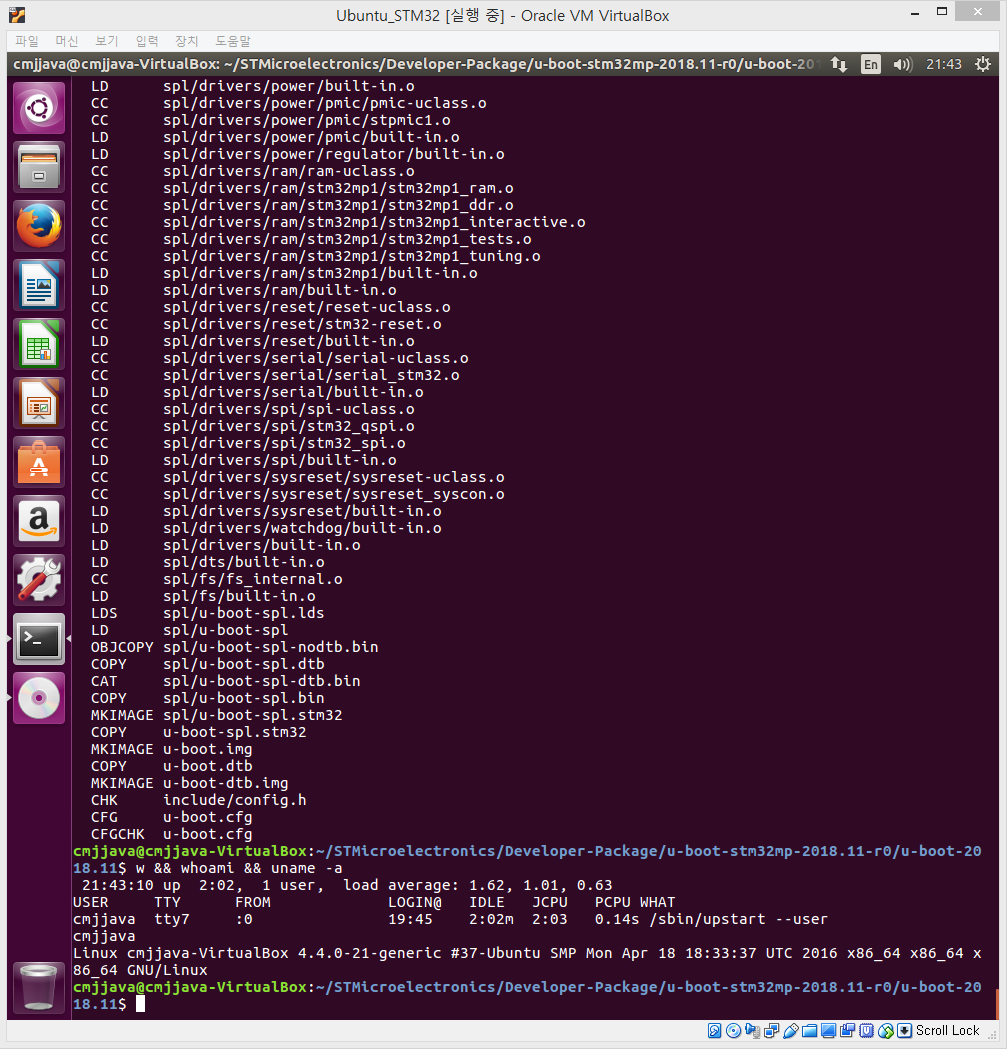This screenshot has height=1049, width=1007.
Task: Click the 21:43 clock indicator
Action: [943, 64]
